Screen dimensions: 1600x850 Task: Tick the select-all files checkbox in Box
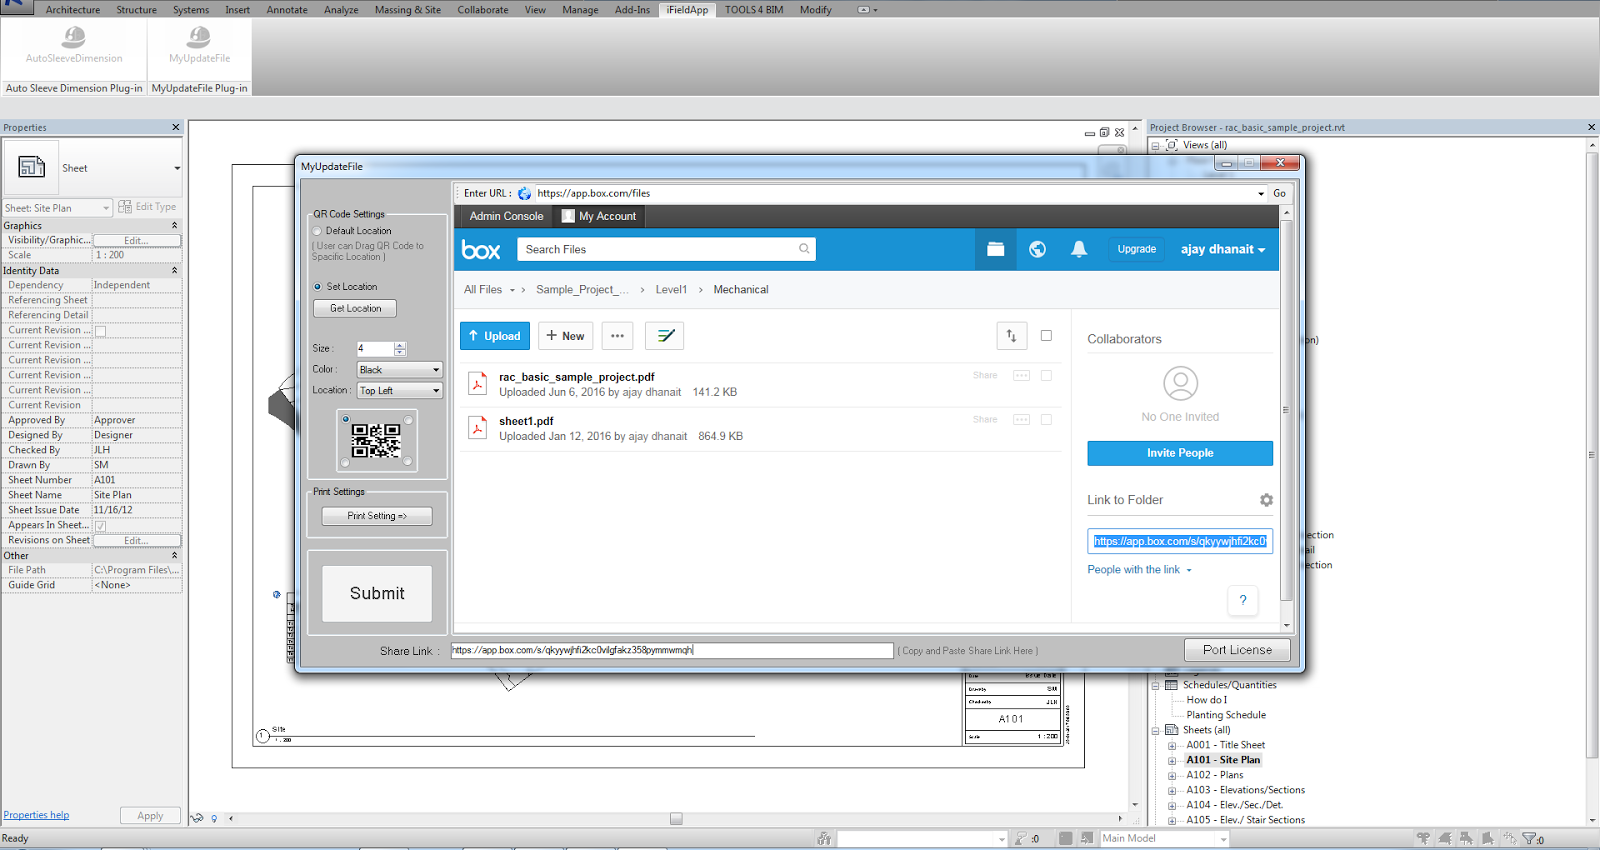tap(1046, 336)
